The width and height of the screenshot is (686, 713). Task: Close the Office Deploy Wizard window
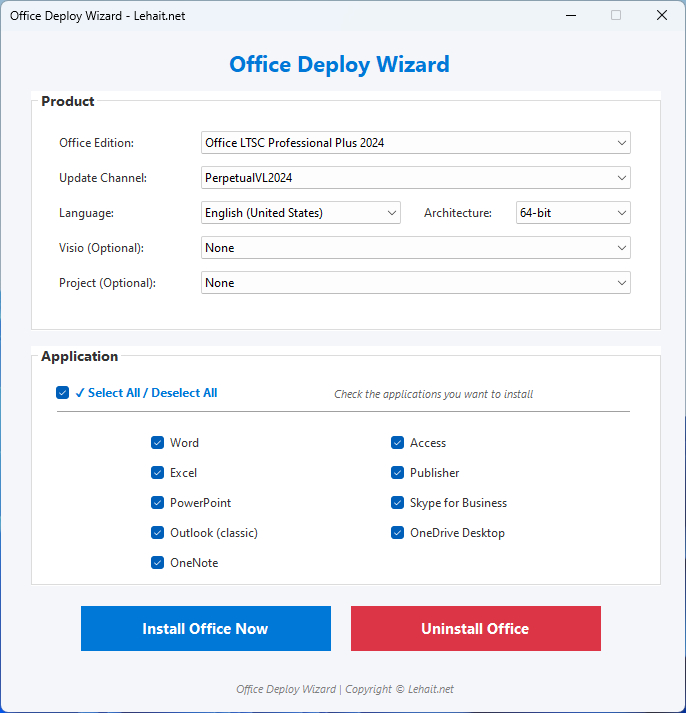pos(662,15)
